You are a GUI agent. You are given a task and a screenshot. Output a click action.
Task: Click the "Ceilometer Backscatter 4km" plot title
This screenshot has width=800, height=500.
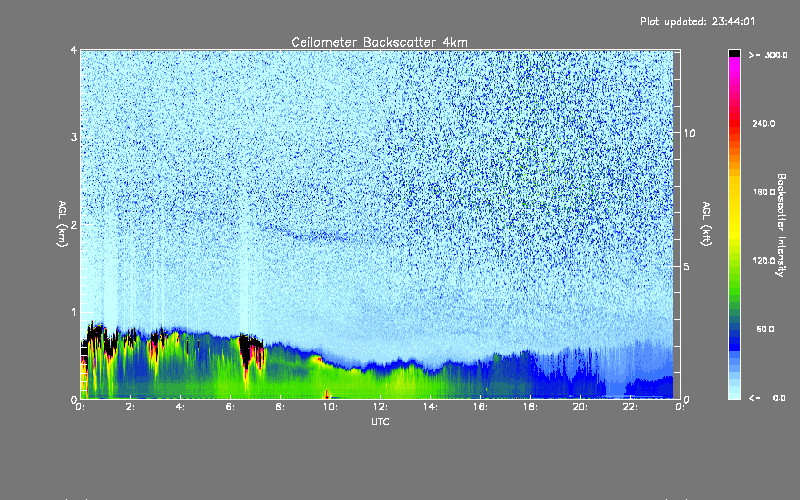tap(379, 42)
